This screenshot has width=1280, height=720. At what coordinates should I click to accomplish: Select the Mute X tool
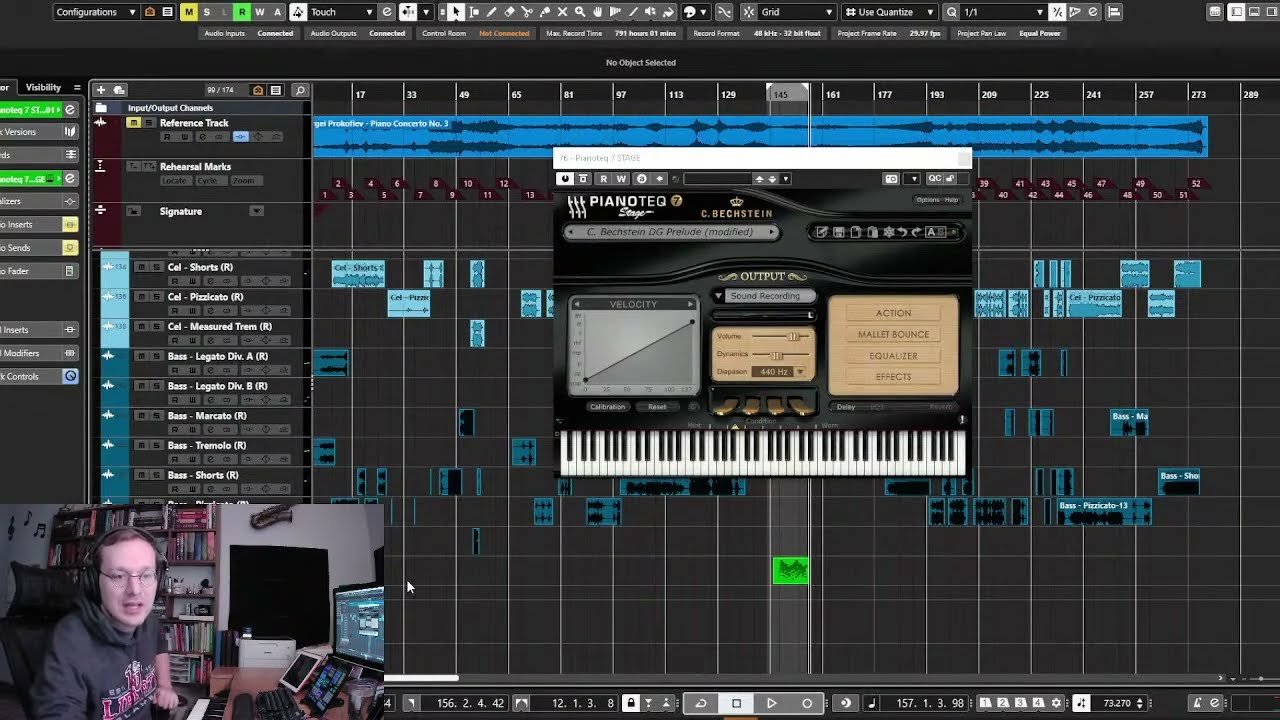[x=562, y=11]
